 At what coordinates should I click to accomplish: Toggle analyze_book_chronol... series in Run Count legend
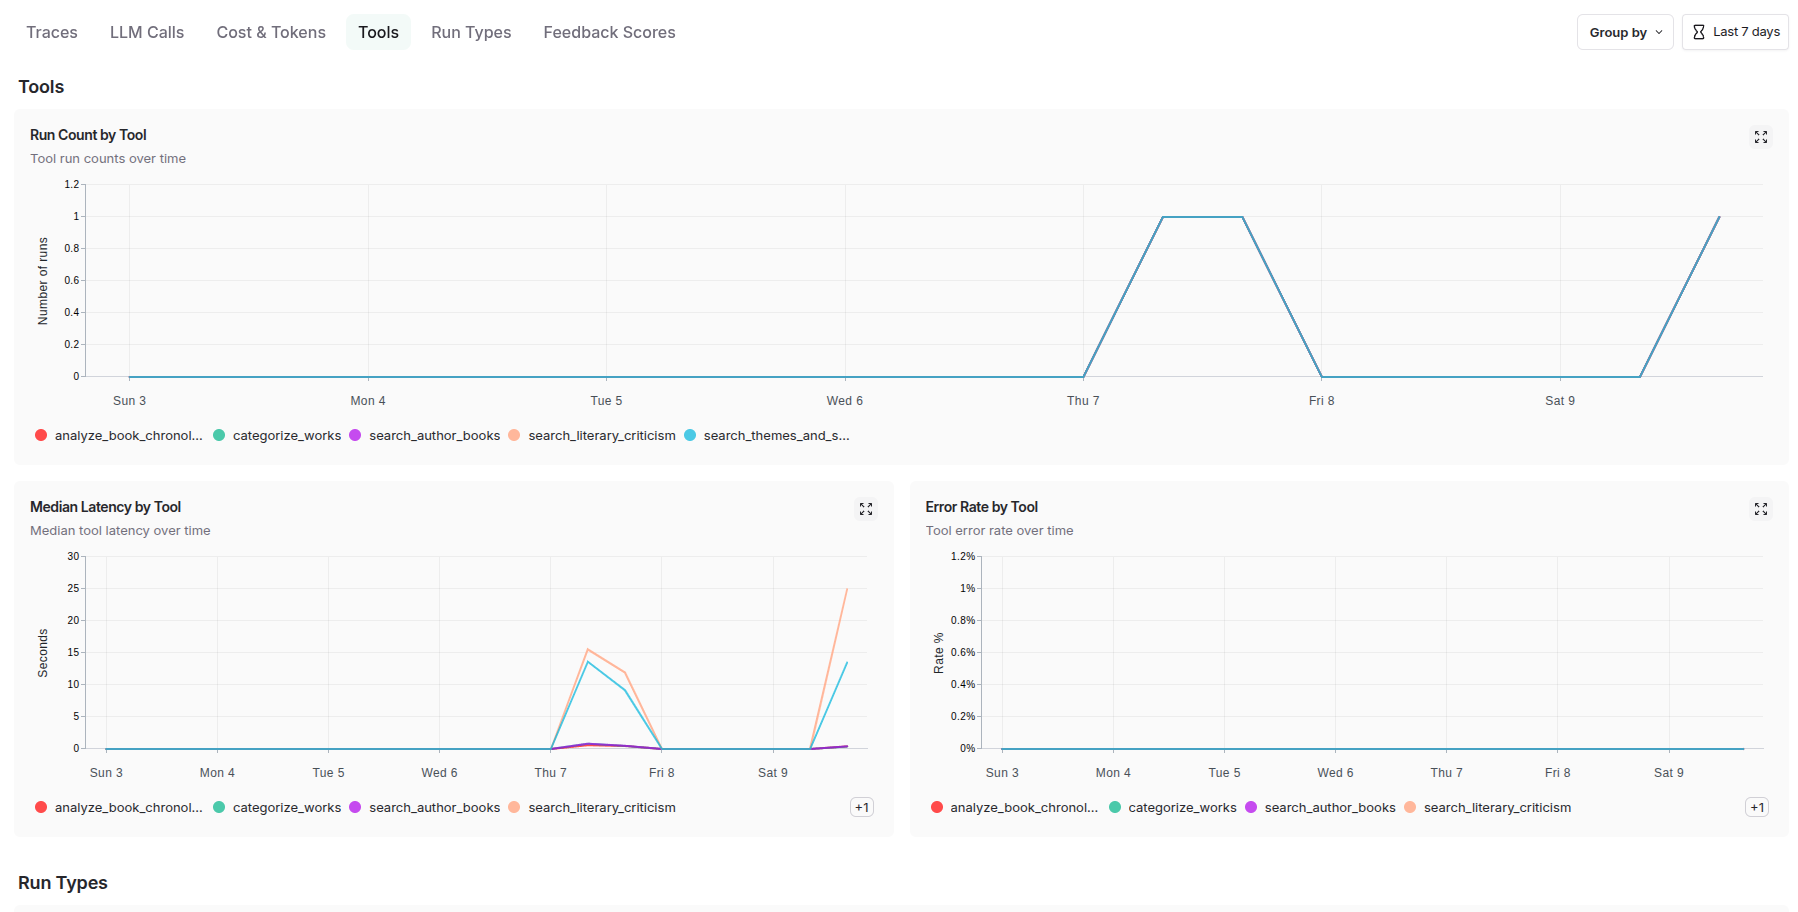[x=127, y=435]
